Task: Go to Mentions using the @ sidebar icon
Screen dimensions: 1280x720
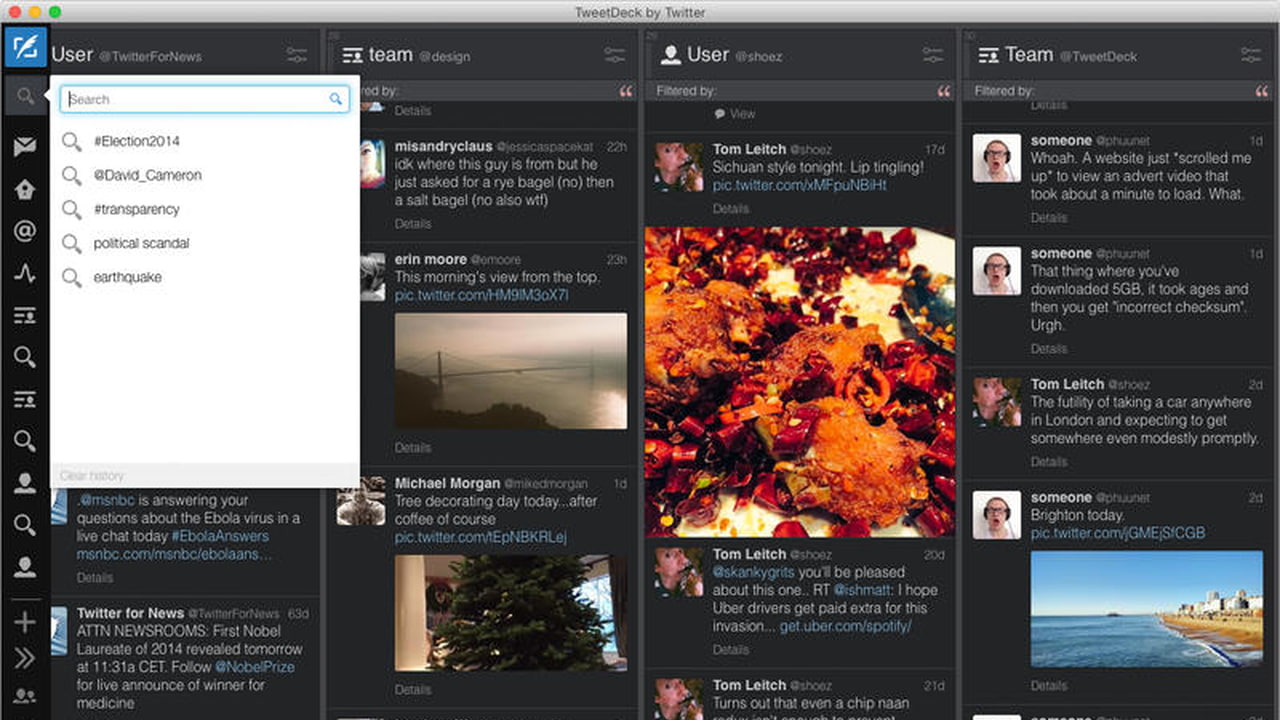Action: tap(25, 231)
